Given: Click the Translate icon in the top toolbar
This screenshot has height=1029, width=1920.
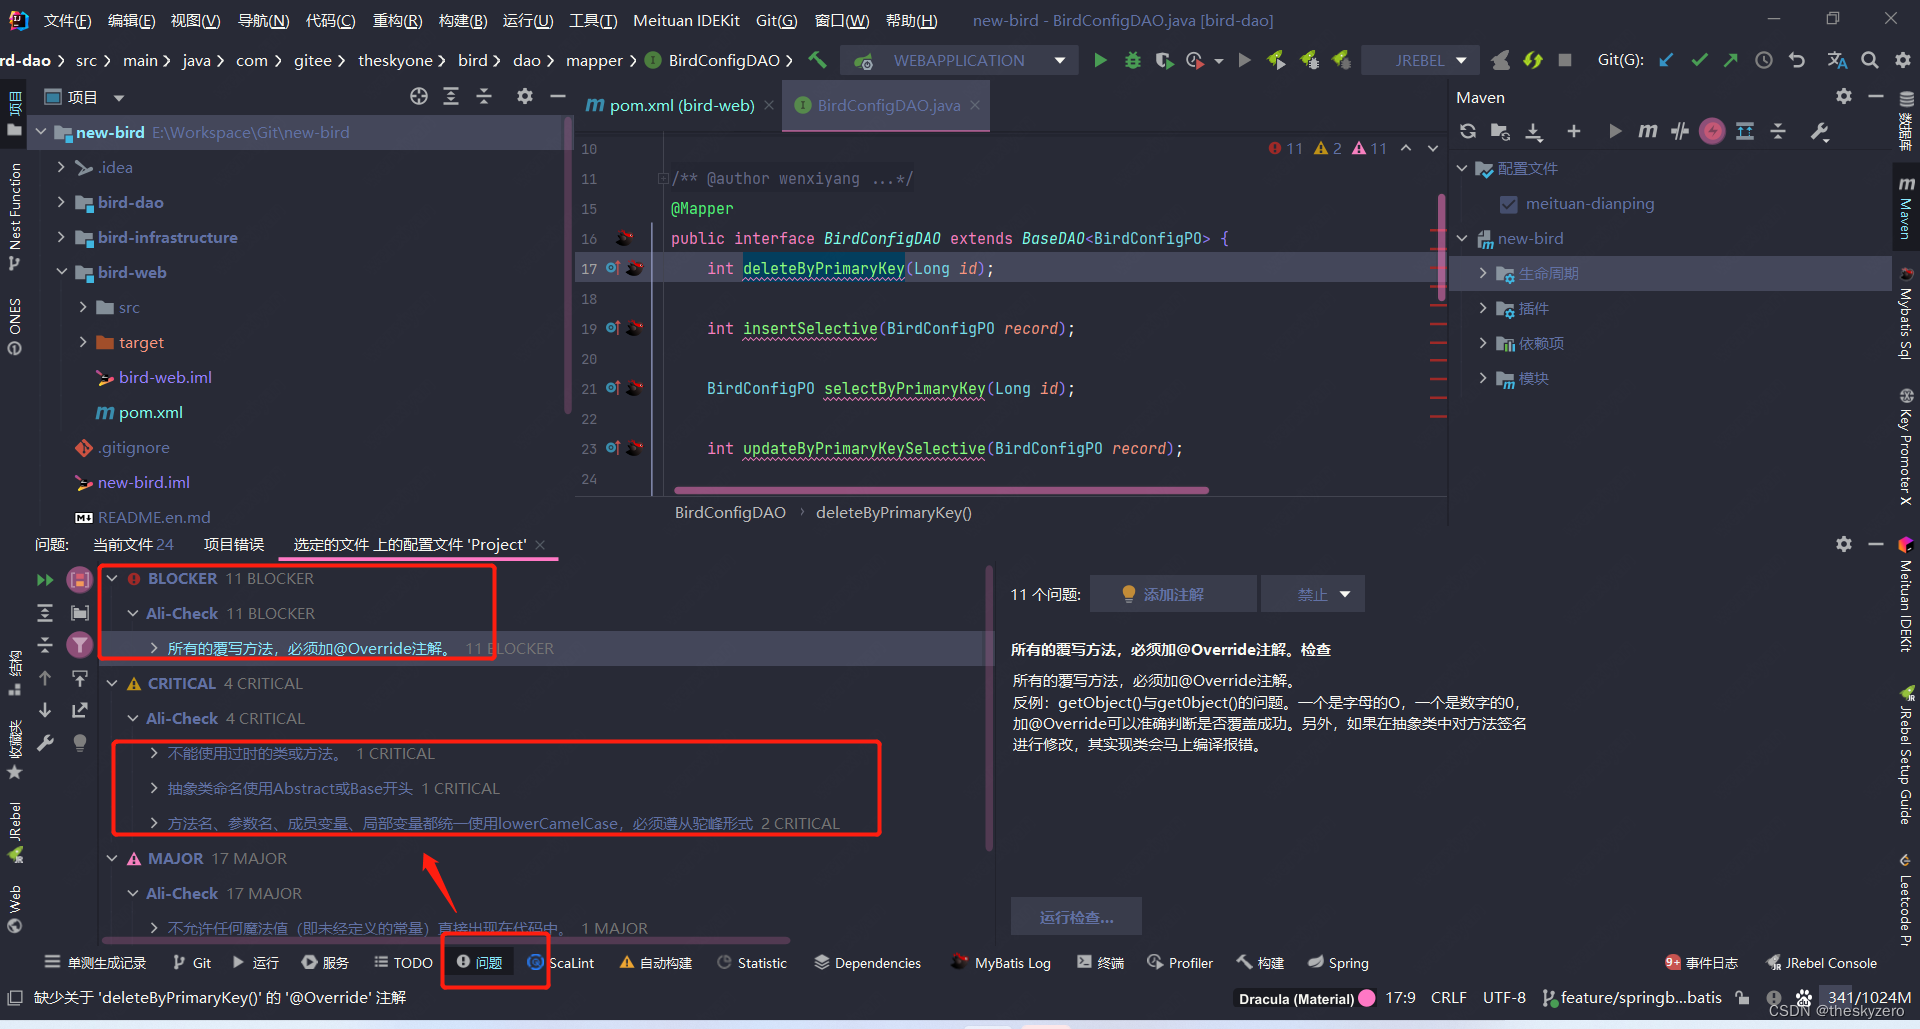Looking at the screenshot, I should pos(1837,60).
